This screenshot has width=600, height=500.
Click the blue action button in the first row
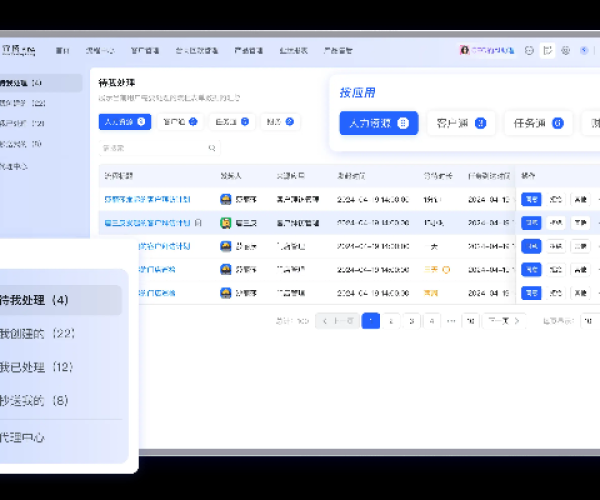click(x=531, y=199)
